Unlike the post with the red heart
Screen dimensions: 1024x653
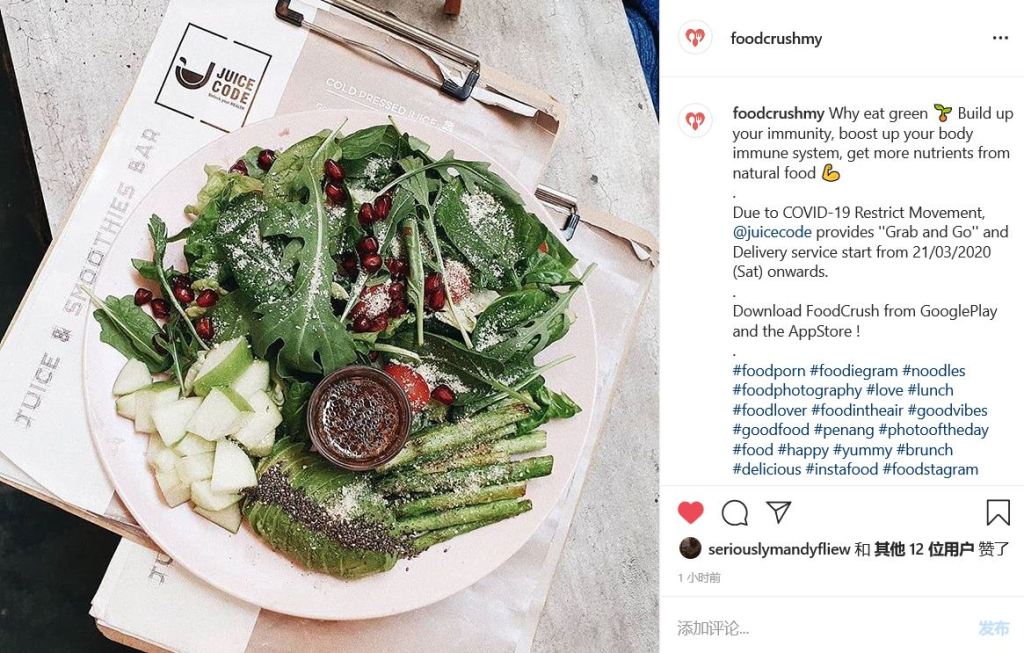690,513
